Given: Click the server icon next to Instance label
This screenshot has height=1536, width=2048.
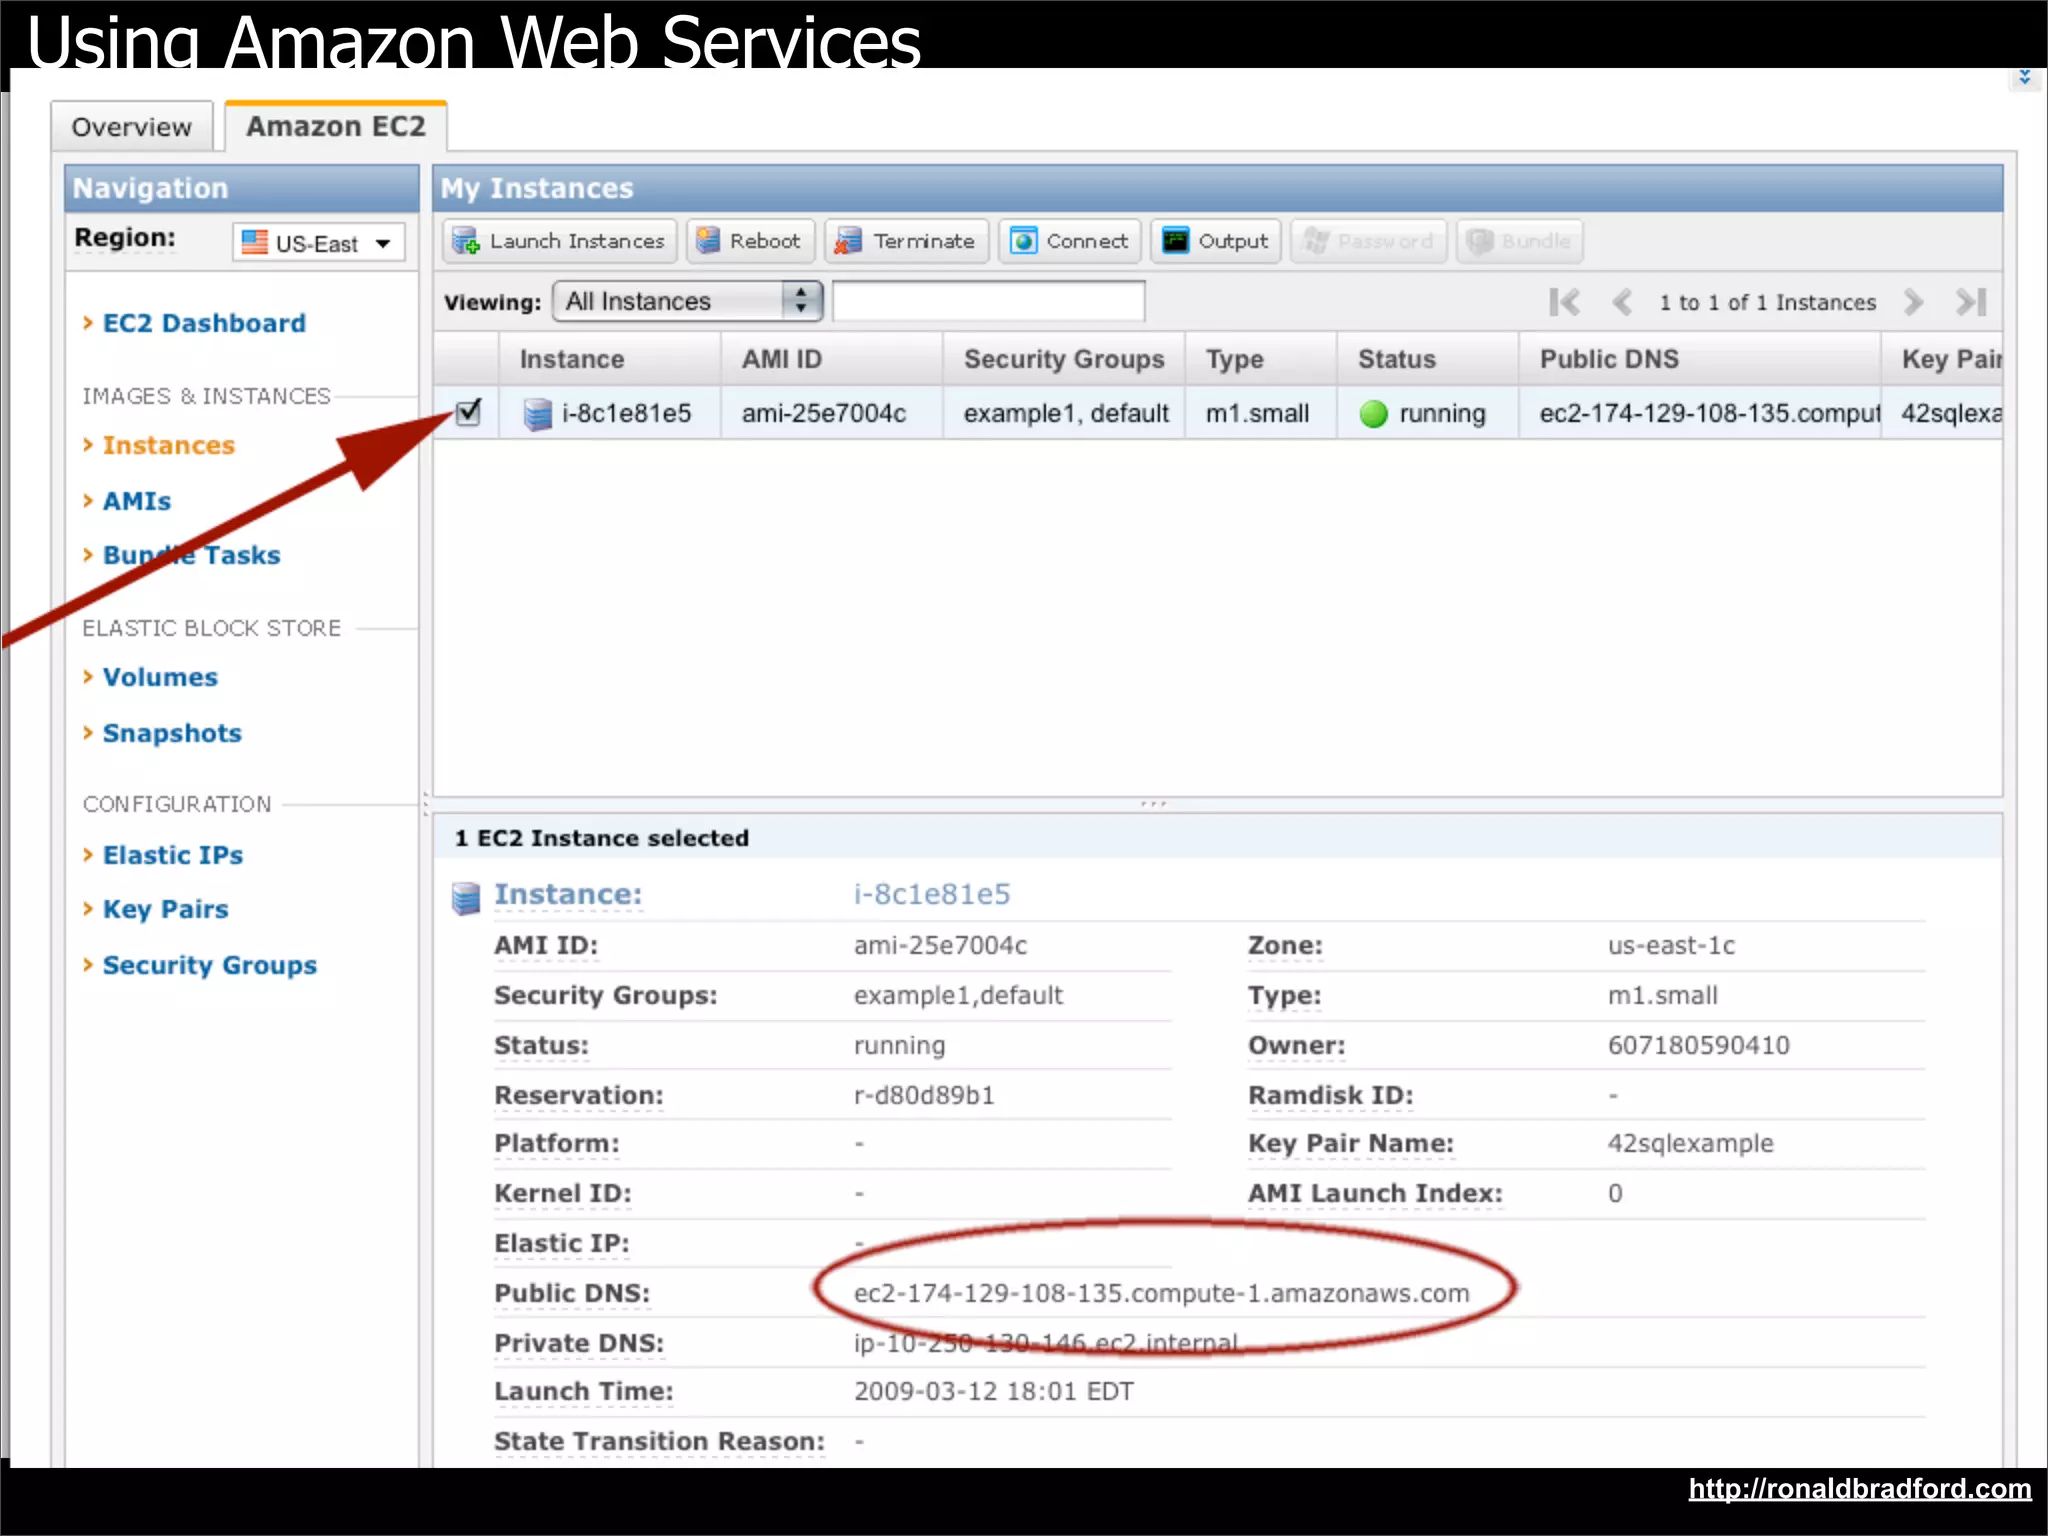Looking at the screenshot, I should tap(466, 898).
